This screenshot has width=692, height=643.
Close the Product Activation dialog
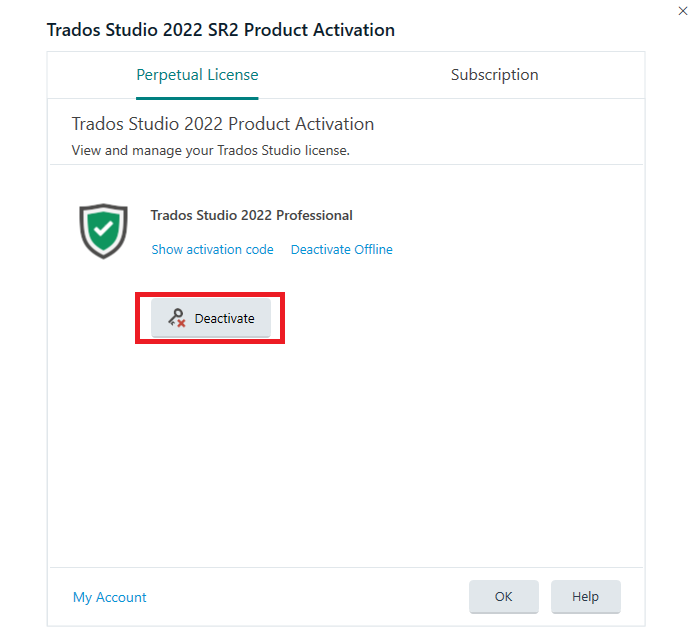682,11
